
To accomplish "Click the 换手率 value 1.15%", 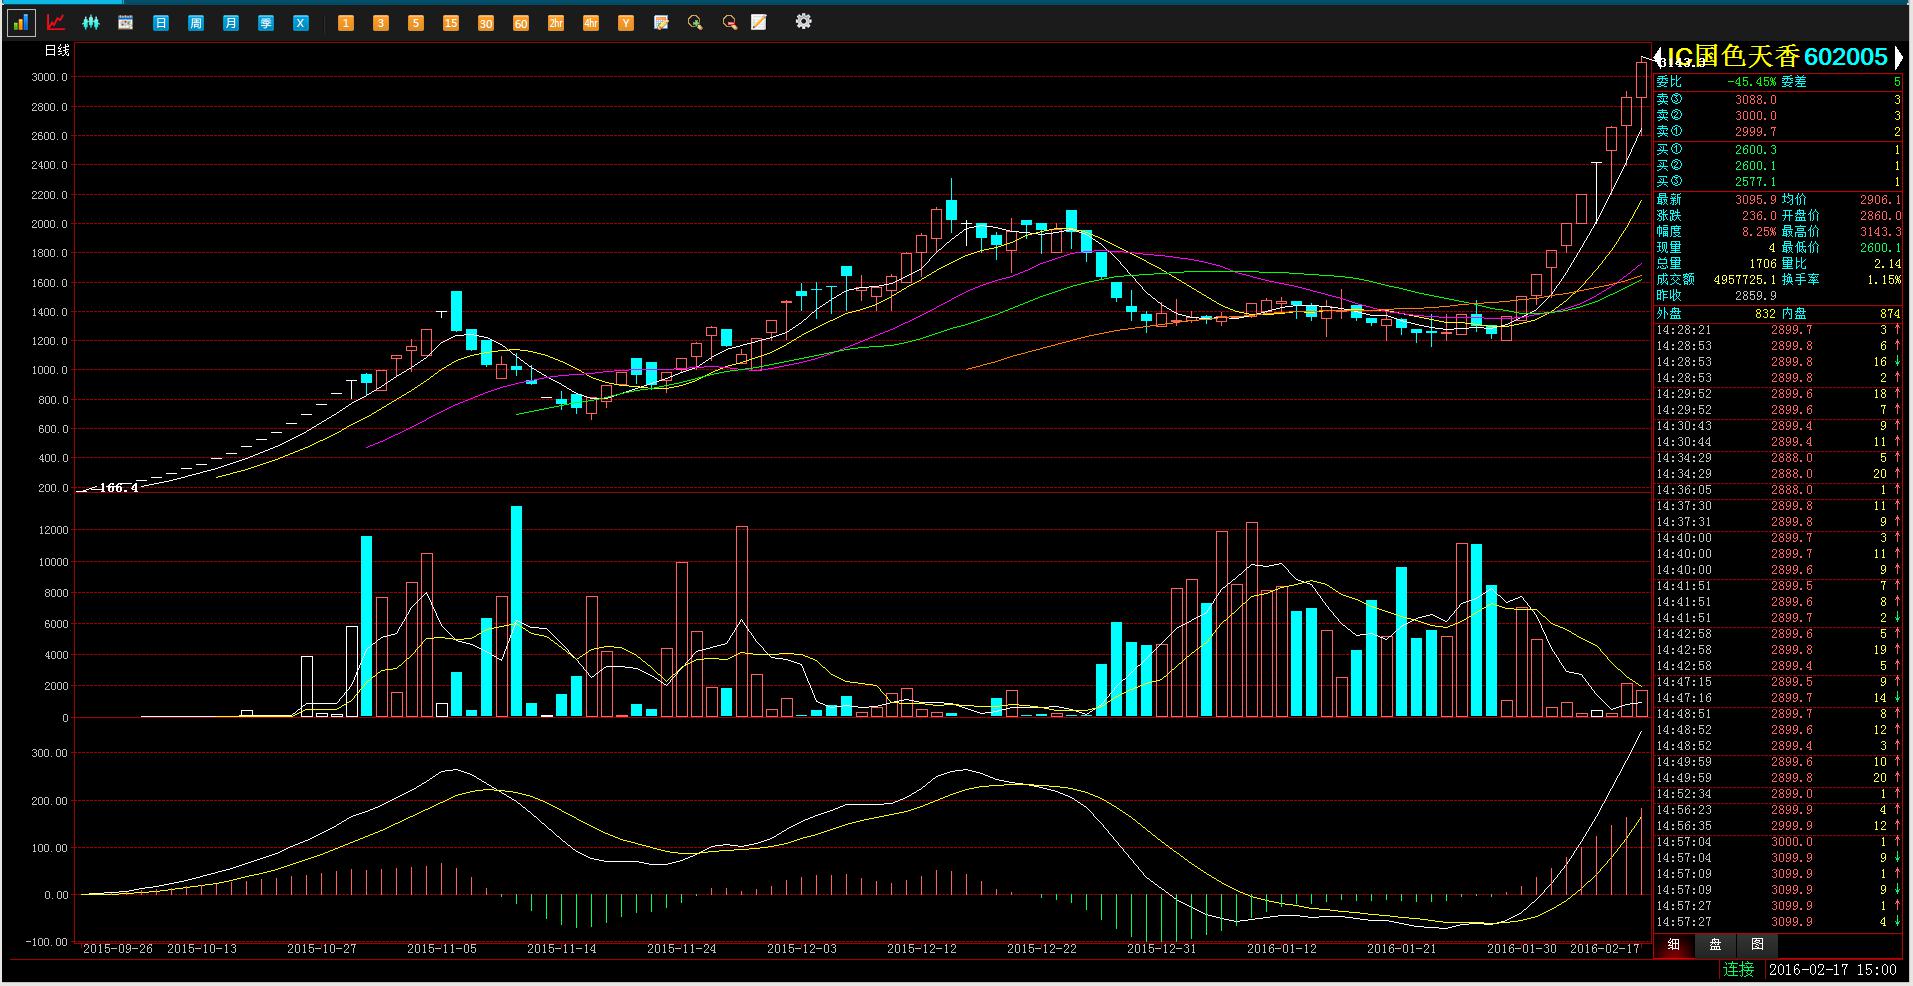I will [1884, 280].
